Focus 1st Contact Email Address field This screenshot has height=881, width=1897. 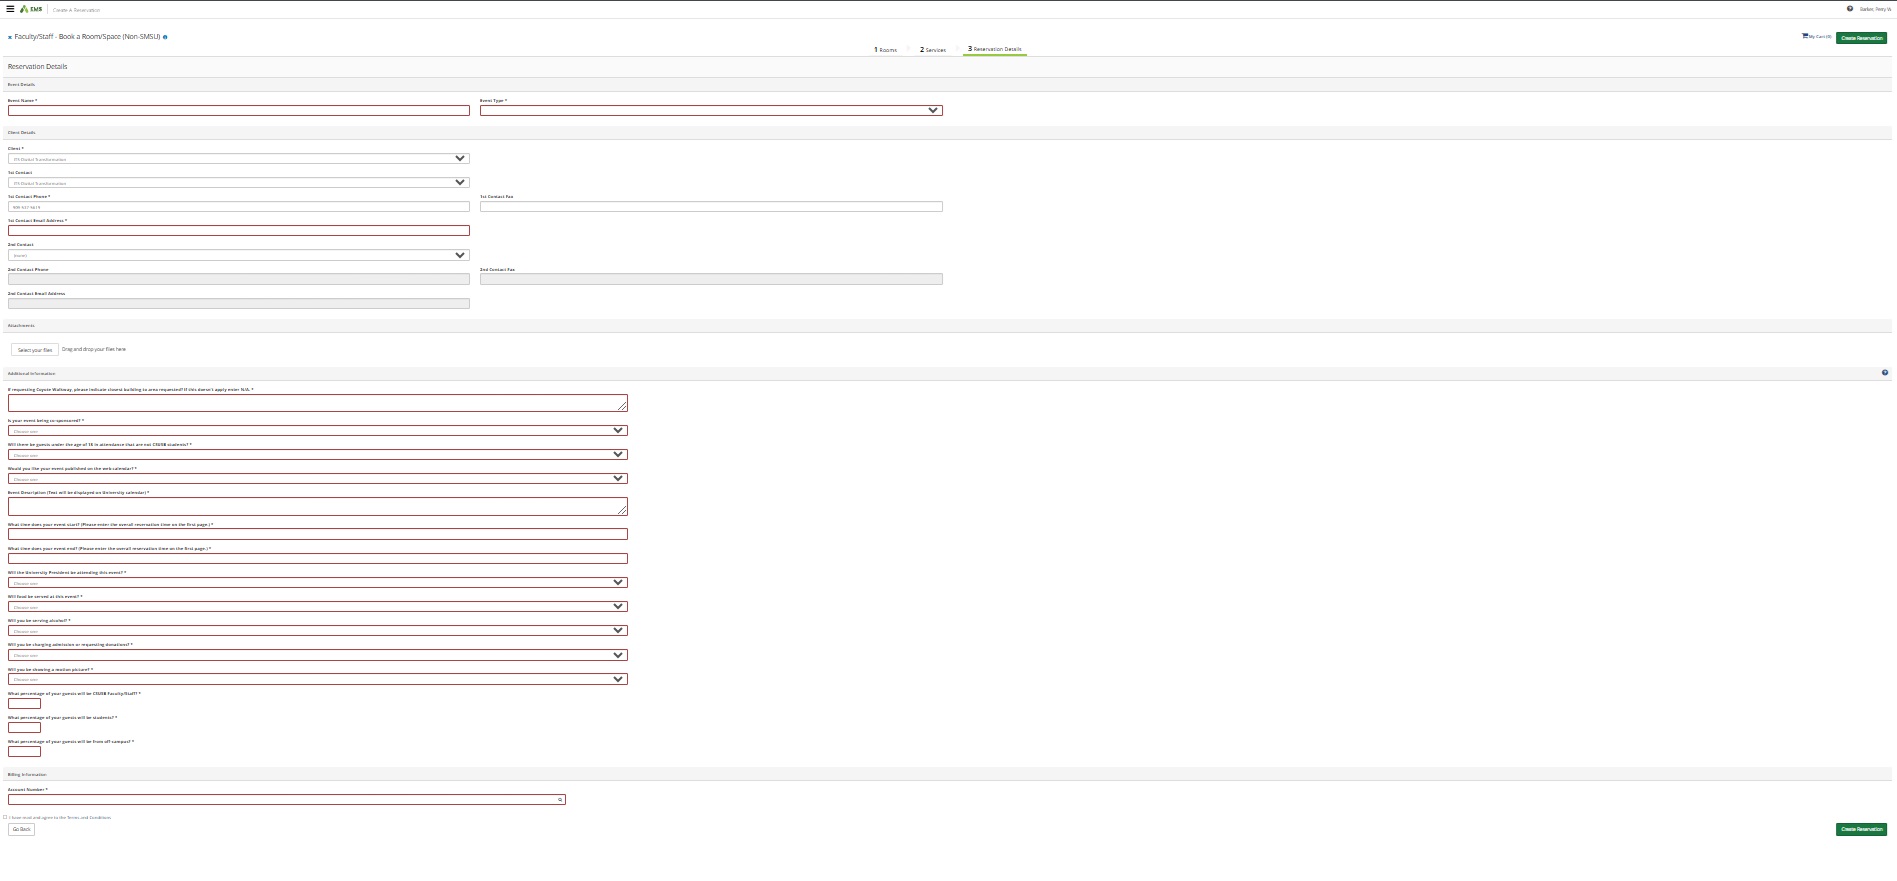(x=239, y=230)
